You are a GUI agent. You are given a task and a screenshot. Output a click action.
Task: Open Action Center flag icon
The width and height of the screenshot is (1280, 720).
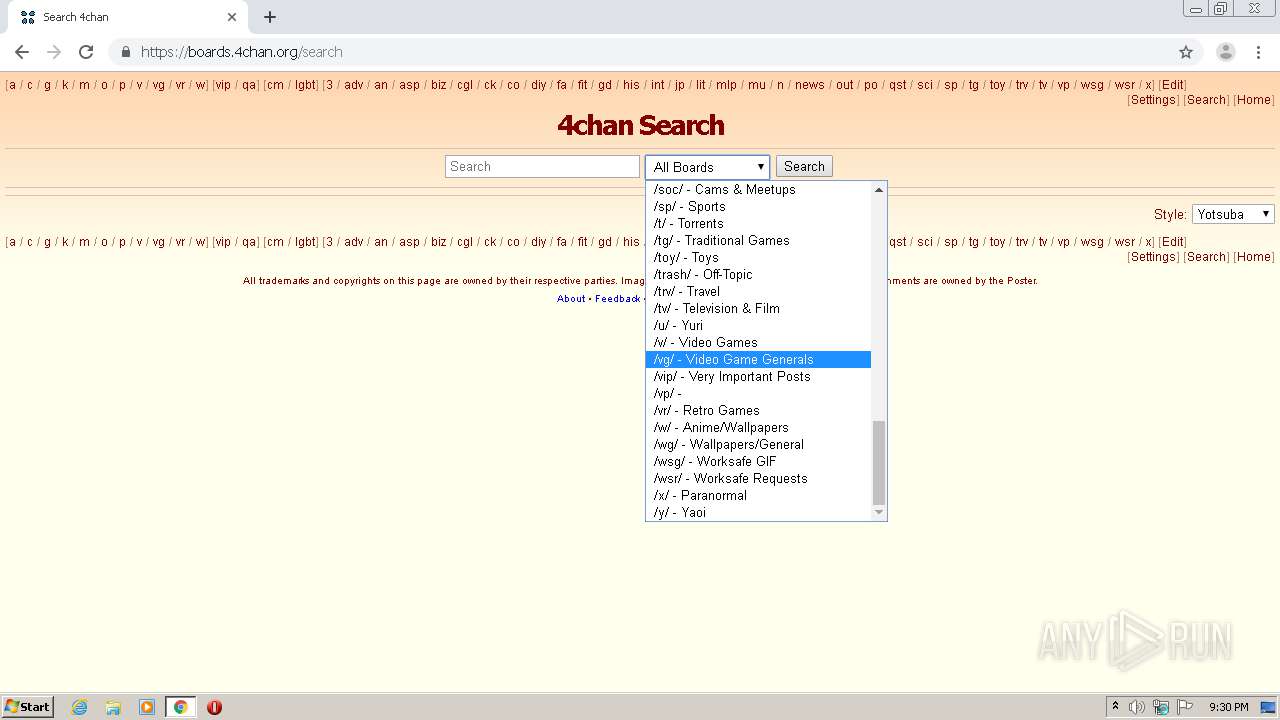point(1185,707)
